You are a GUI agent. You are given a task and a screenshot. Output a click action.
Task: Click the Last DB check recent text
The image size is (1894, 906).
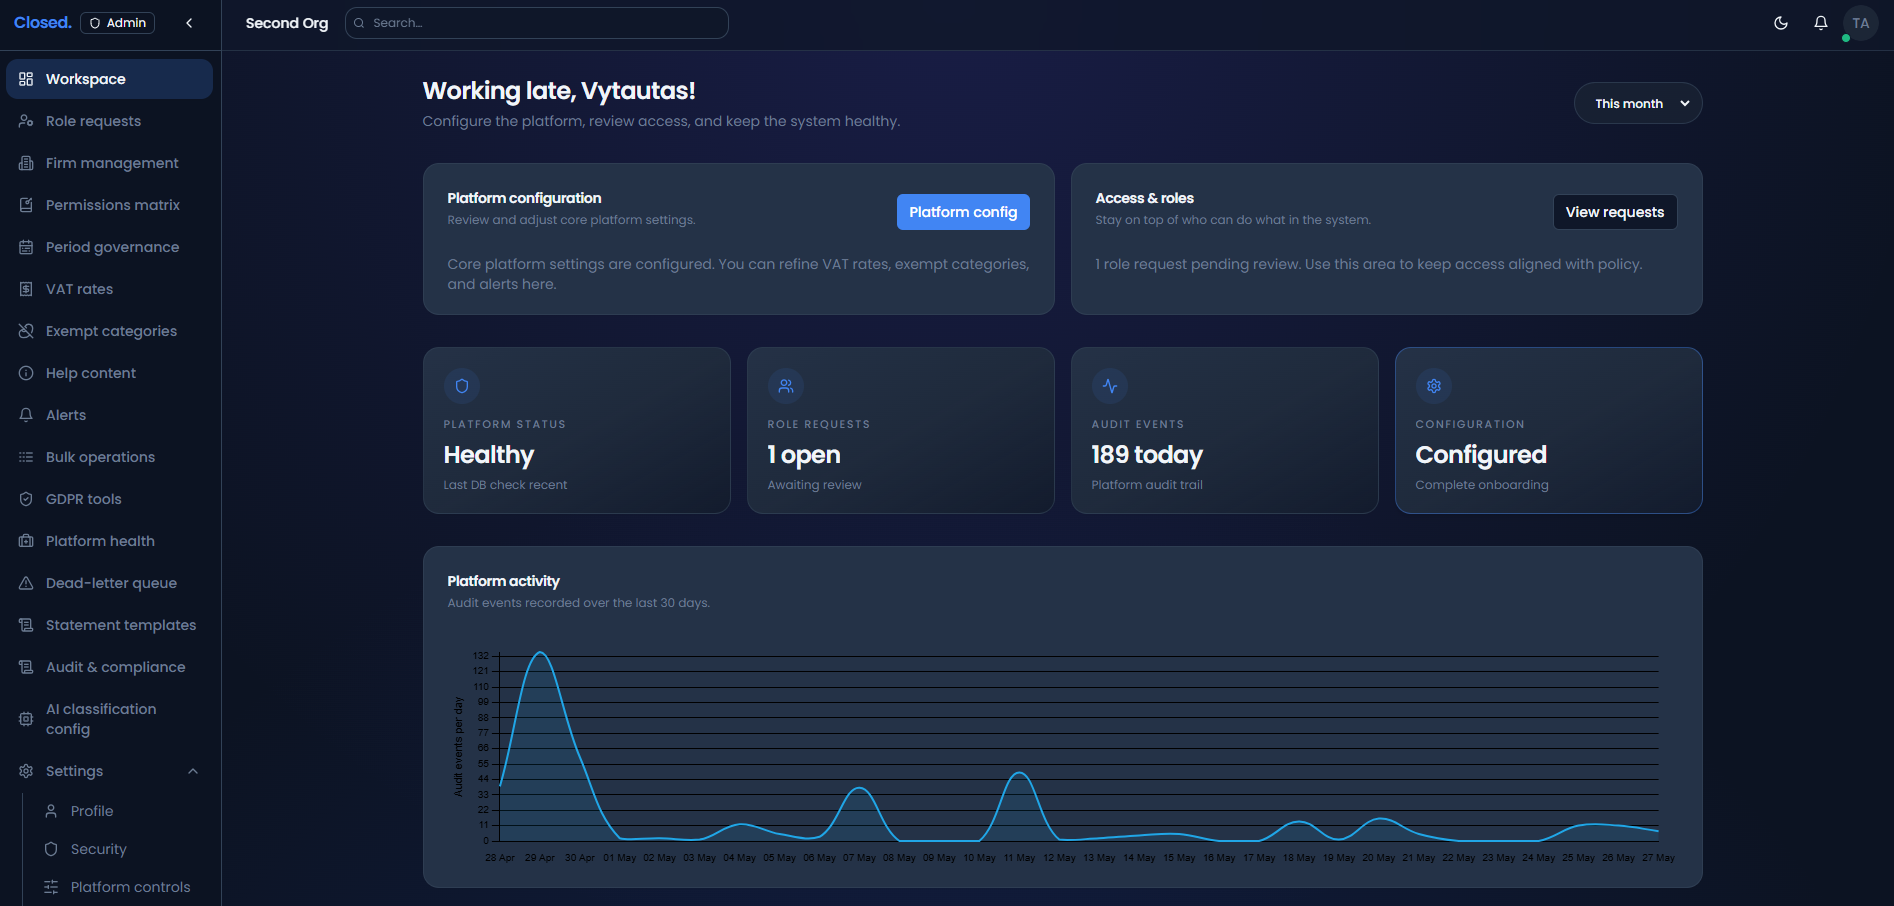(505, 485)
